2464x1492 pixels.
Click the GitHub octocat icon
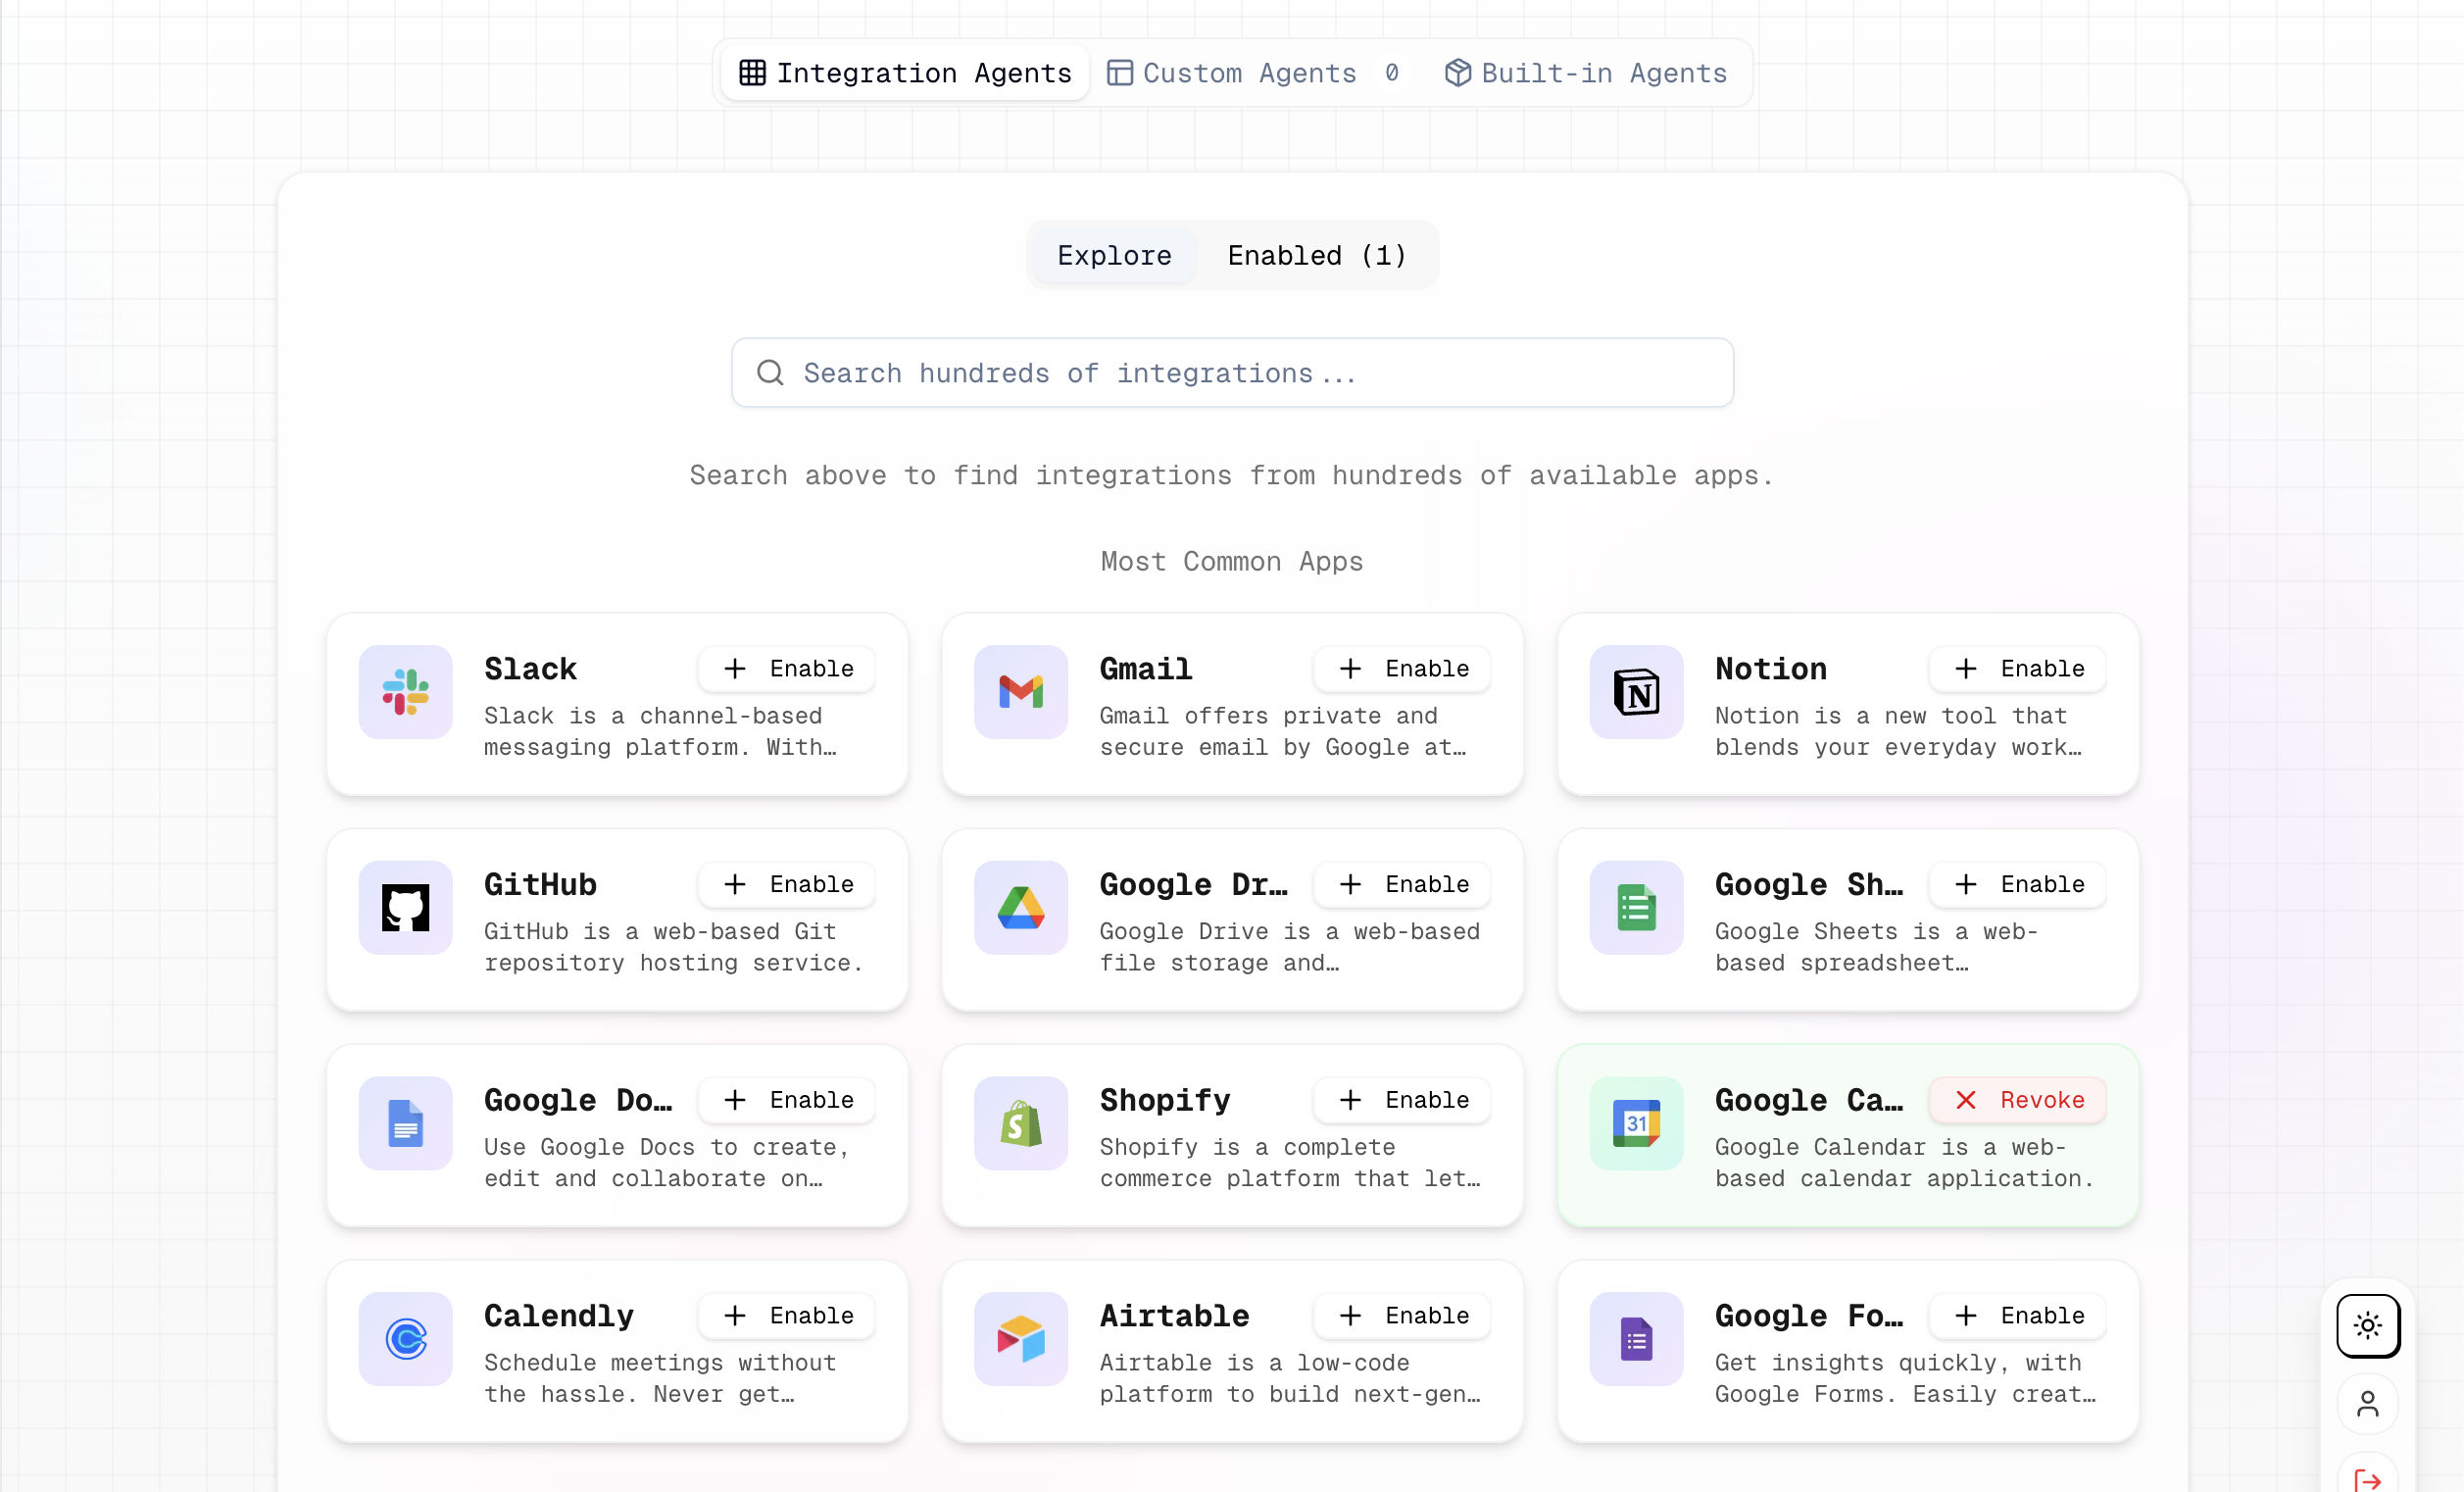pyautogui.click(x=405, y=907)
